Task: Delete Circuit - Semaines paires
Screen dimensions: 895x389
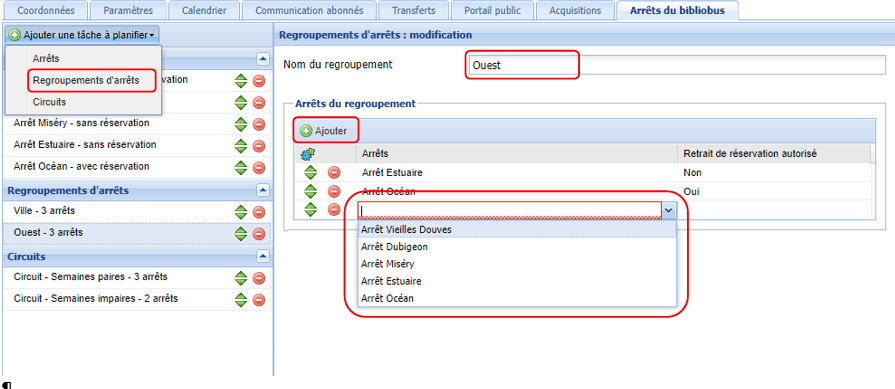Action: click(x=259, y=278)
